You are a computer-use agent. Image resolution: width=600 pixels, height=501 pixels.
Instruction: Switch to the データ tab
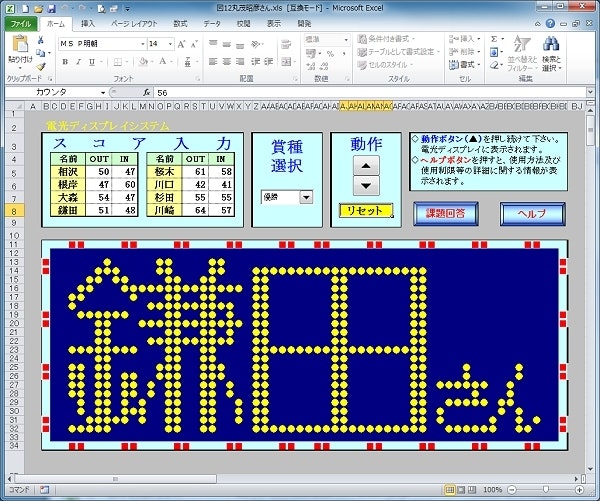pos(212,24)
